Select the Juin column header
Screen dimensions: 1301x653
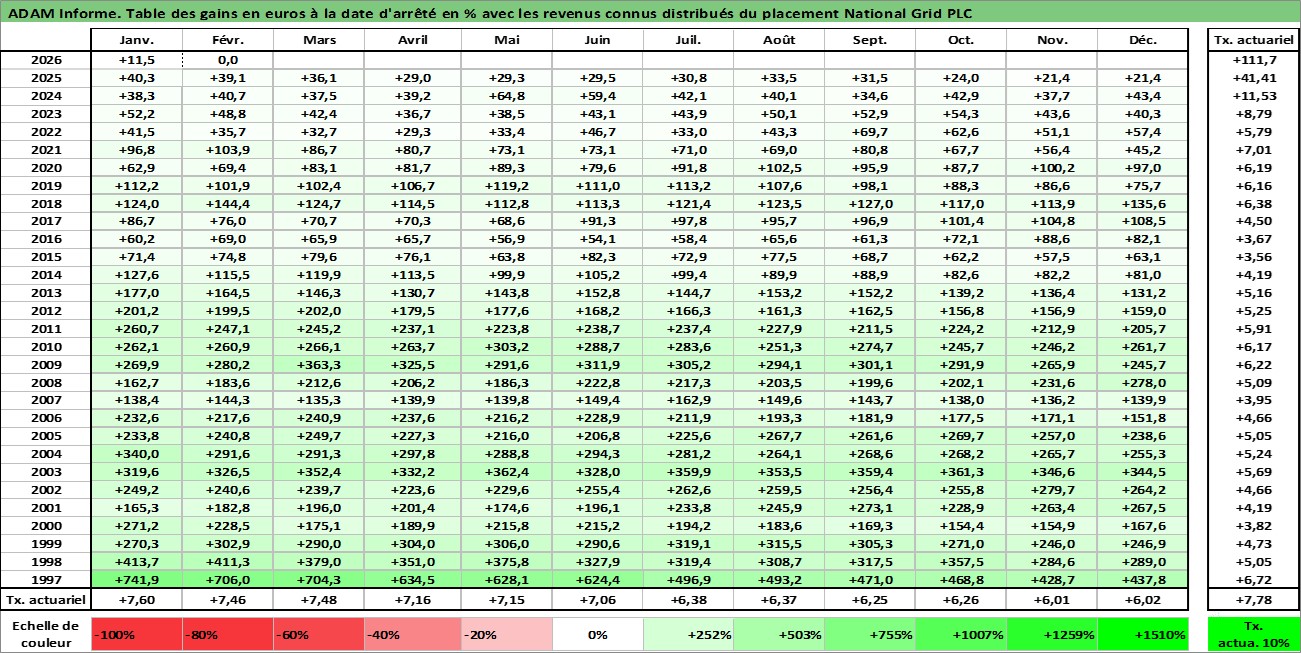(x=596, y=40)
